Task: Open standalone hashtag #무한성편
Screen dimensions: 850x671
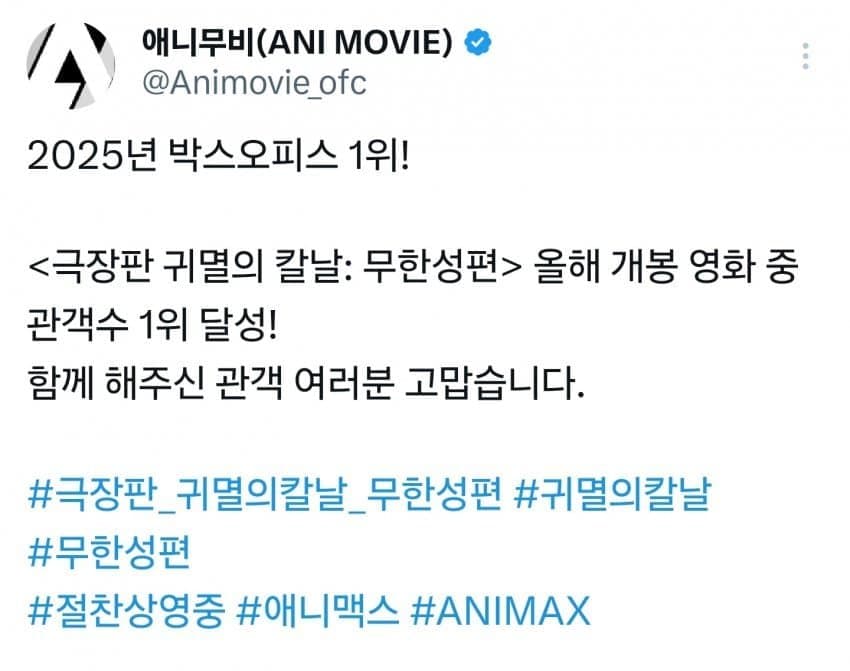Action: pyautogui.click(x=109, y=552)
